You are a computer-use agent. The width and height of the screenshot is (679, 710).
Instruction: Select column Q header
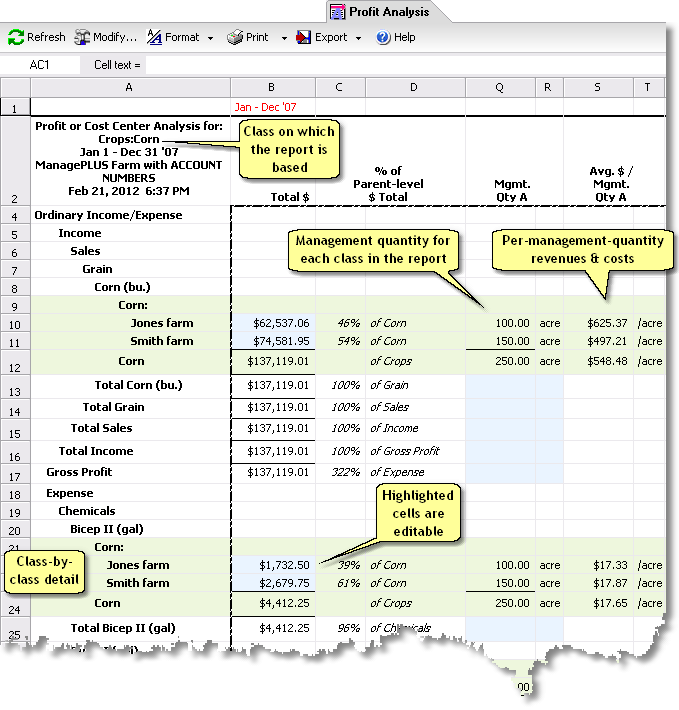pos(499,88)
